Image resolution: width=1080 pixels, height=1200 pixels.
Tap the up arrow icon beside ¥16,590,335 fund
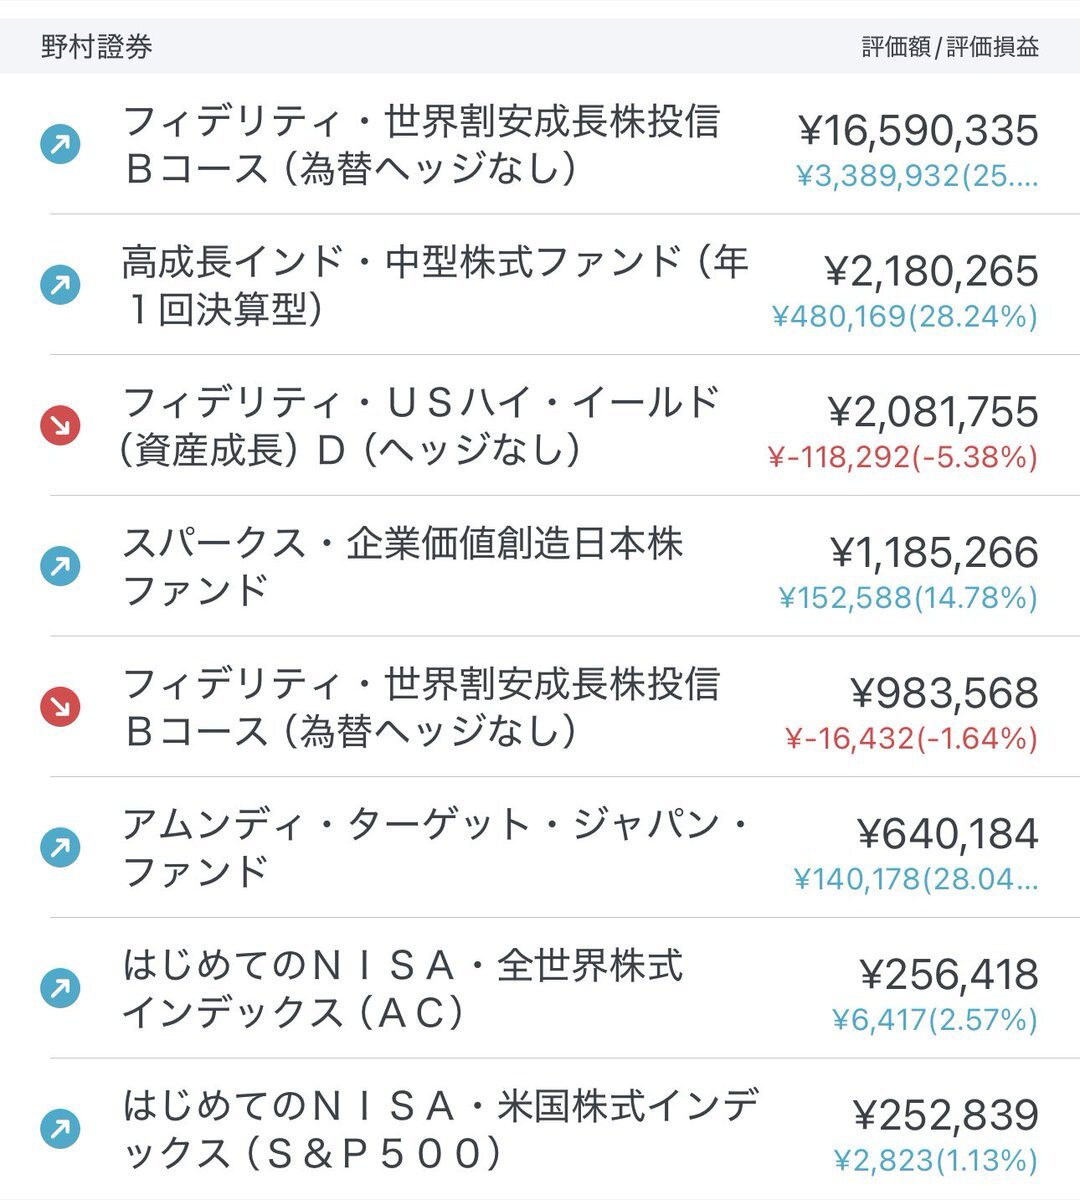coord(60,145)
